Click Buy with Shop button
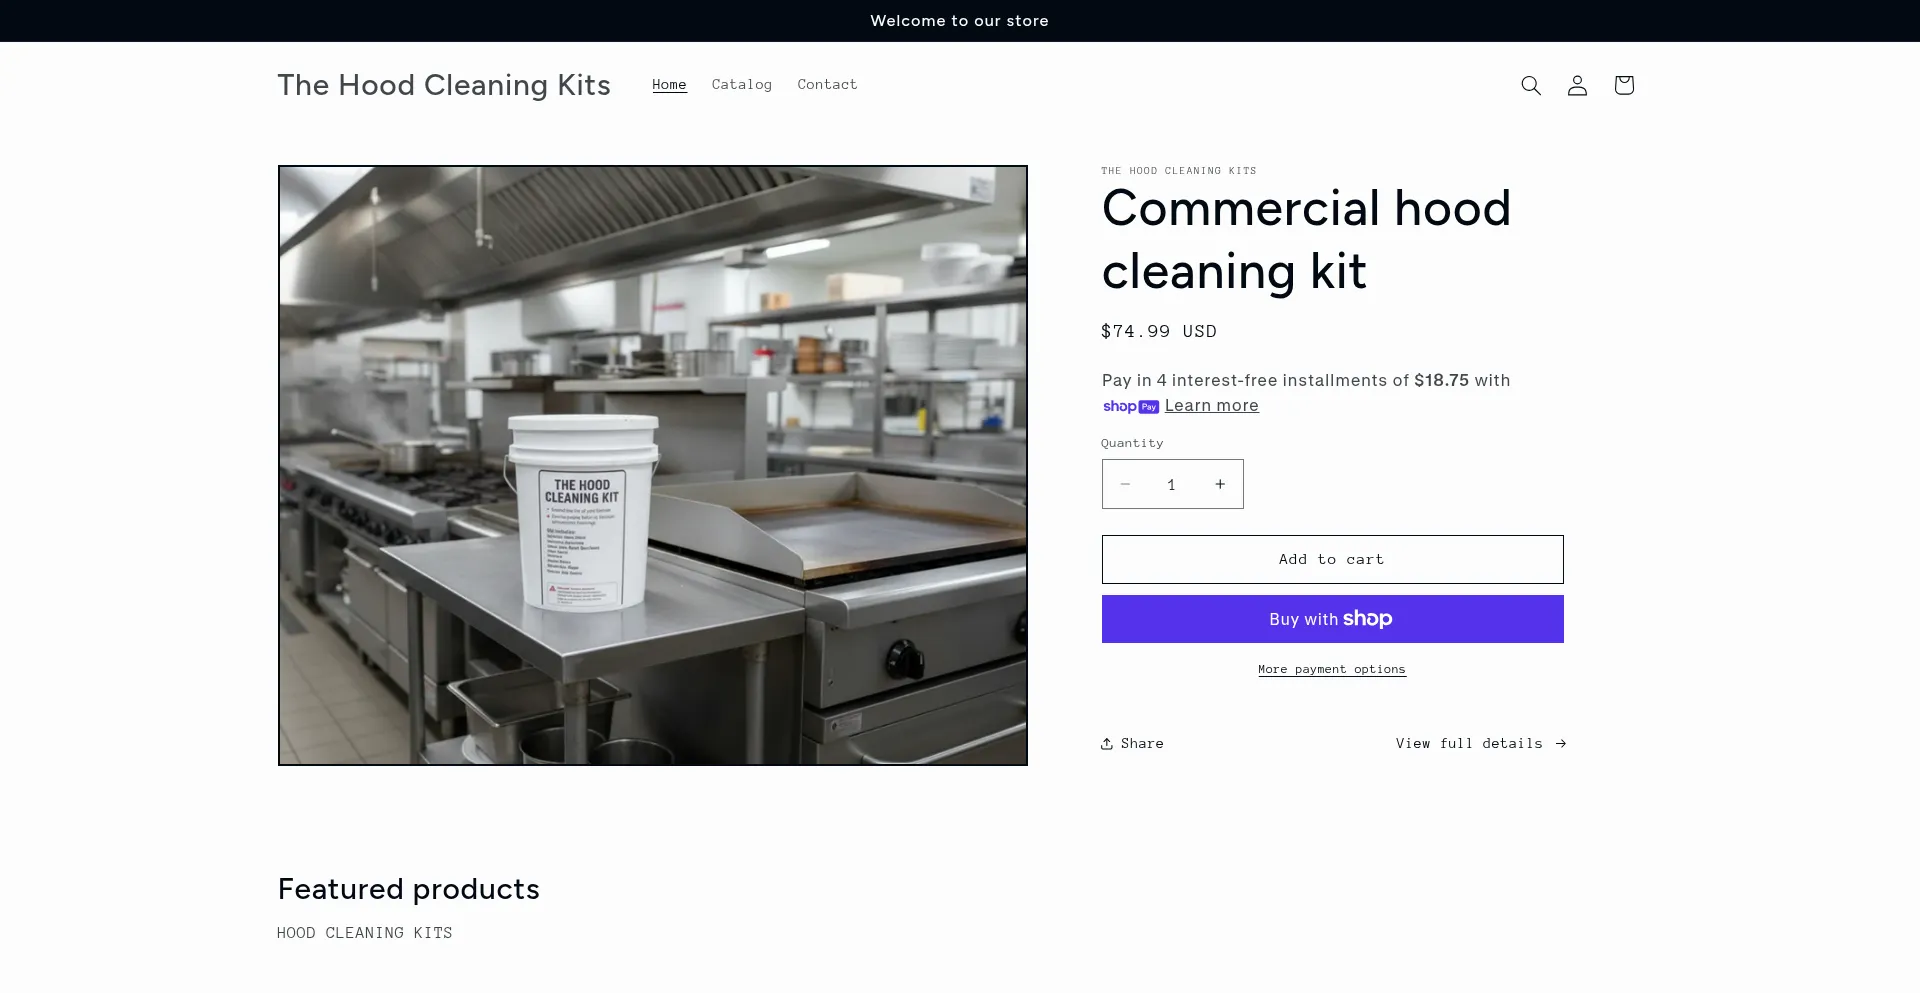 point(1332,619)
